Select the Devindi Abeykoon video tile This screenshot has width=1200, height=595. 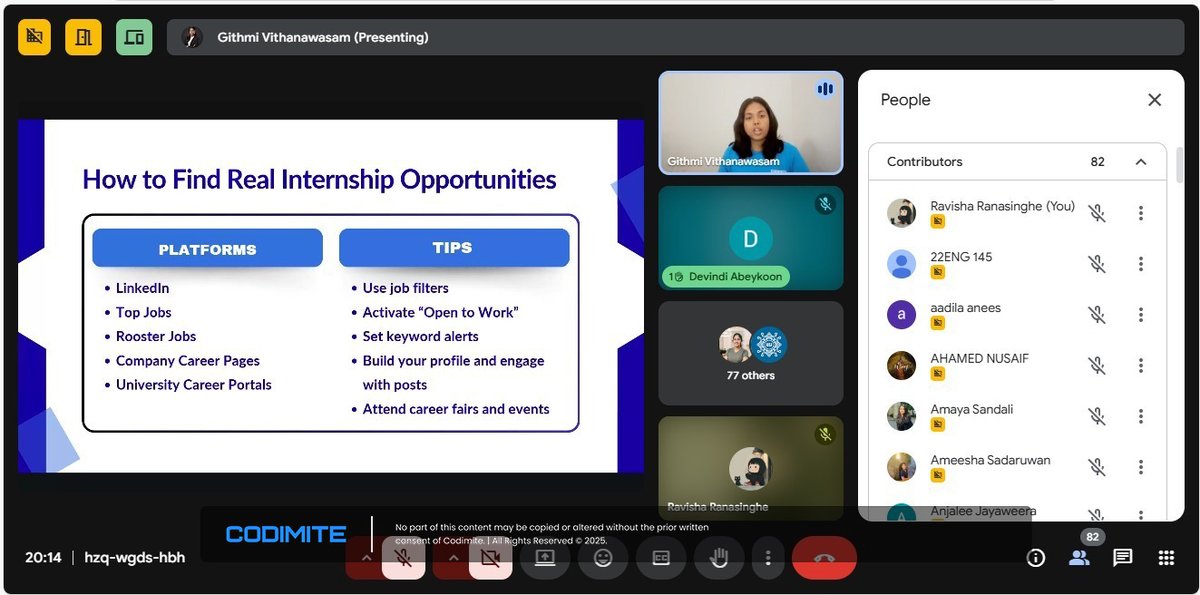(750, 238)
